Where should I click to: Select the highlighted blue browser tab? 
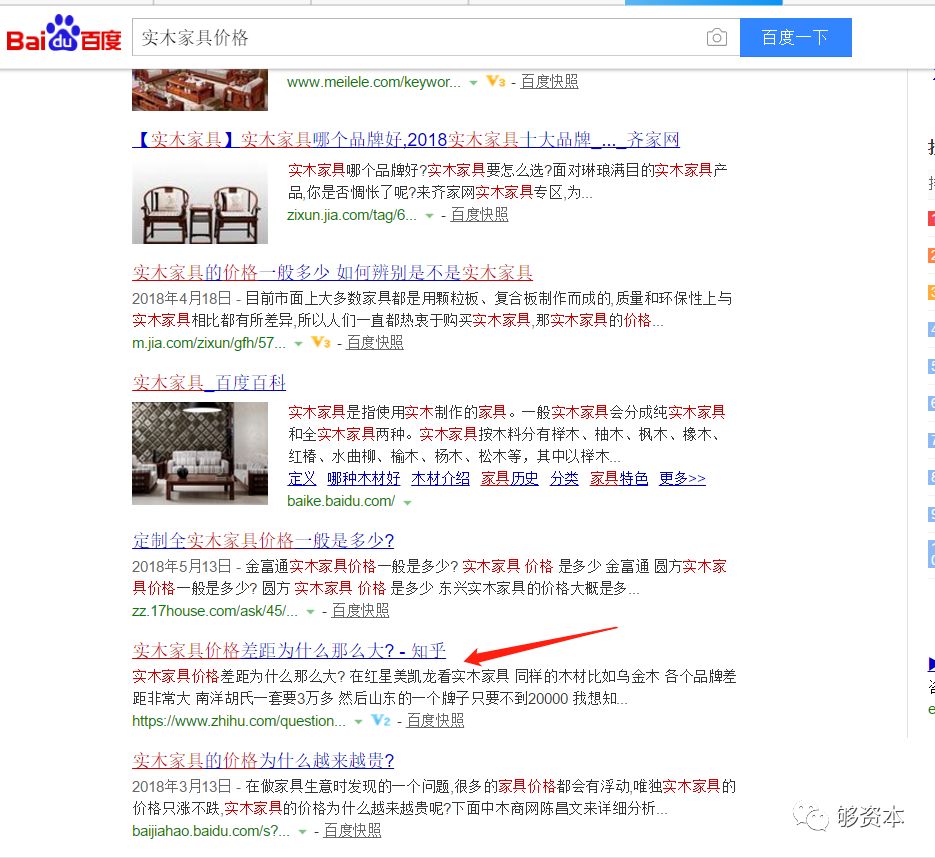704,2
